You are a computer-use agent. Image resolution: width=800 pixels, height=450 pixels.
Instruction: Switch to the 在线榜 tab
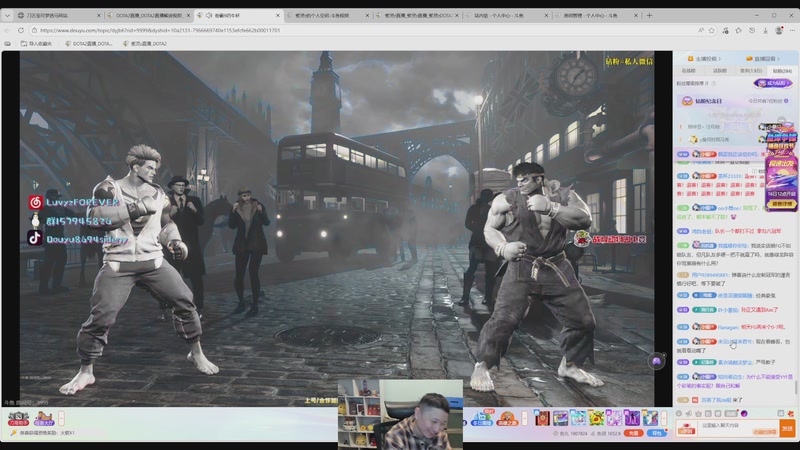click(688, 71)
